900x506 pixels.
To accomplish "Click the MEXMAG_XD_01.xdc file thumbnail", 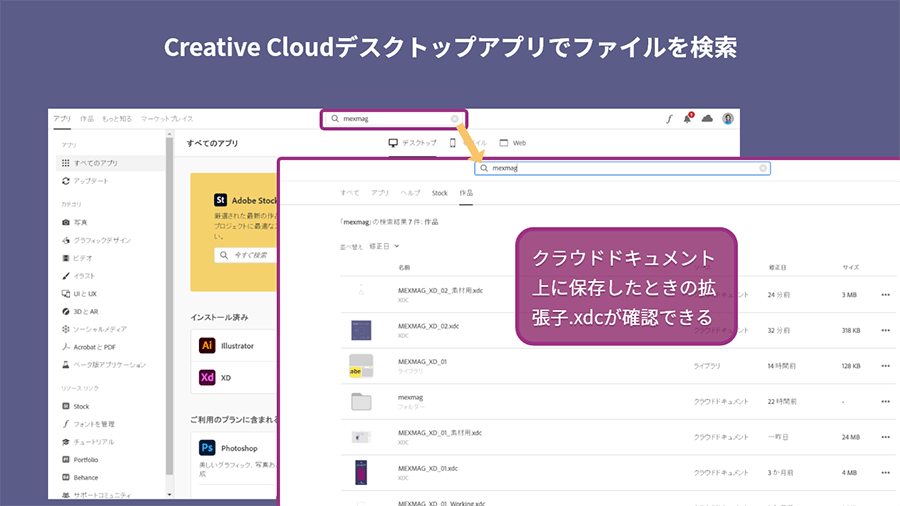I will [361, 472].
